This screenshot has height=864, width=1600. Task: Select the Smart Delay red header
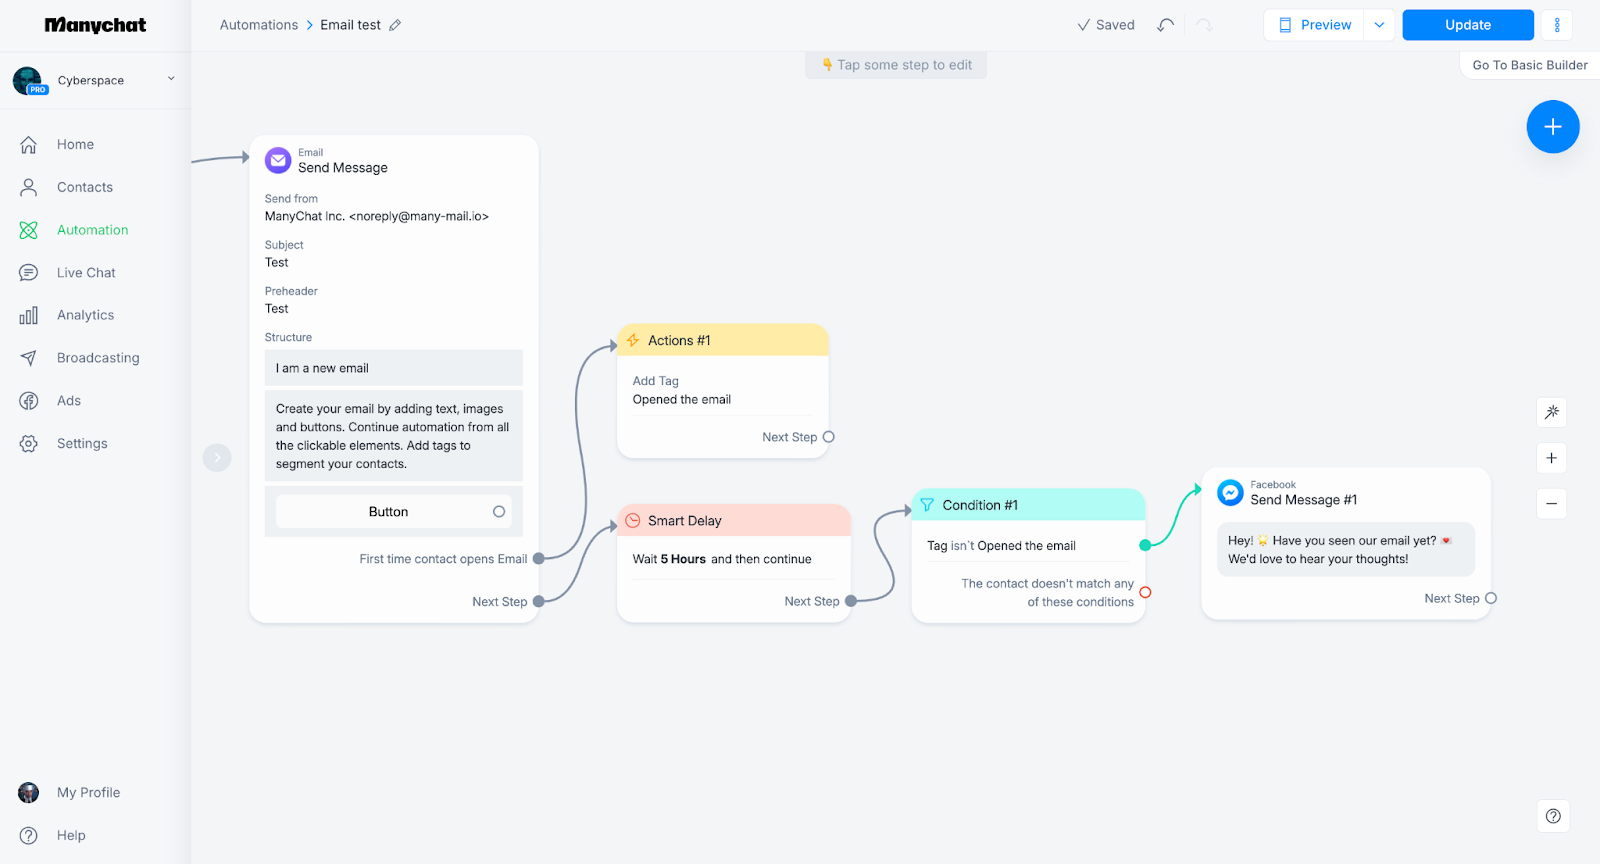pyautogui.click(x=733, y=521)
